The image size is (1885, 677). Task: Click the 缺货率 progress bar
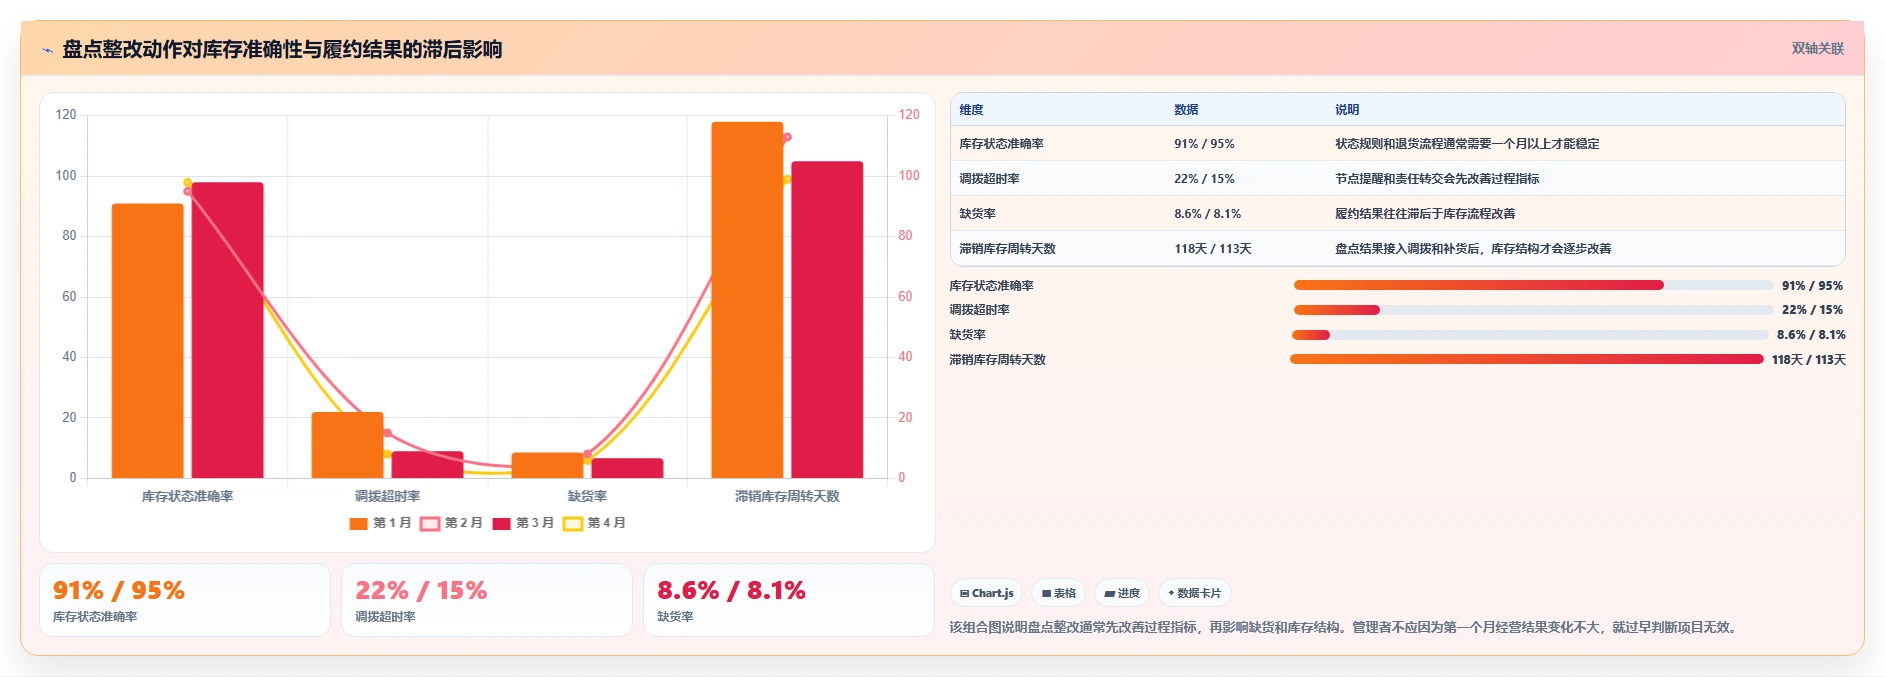point(1530,335)
